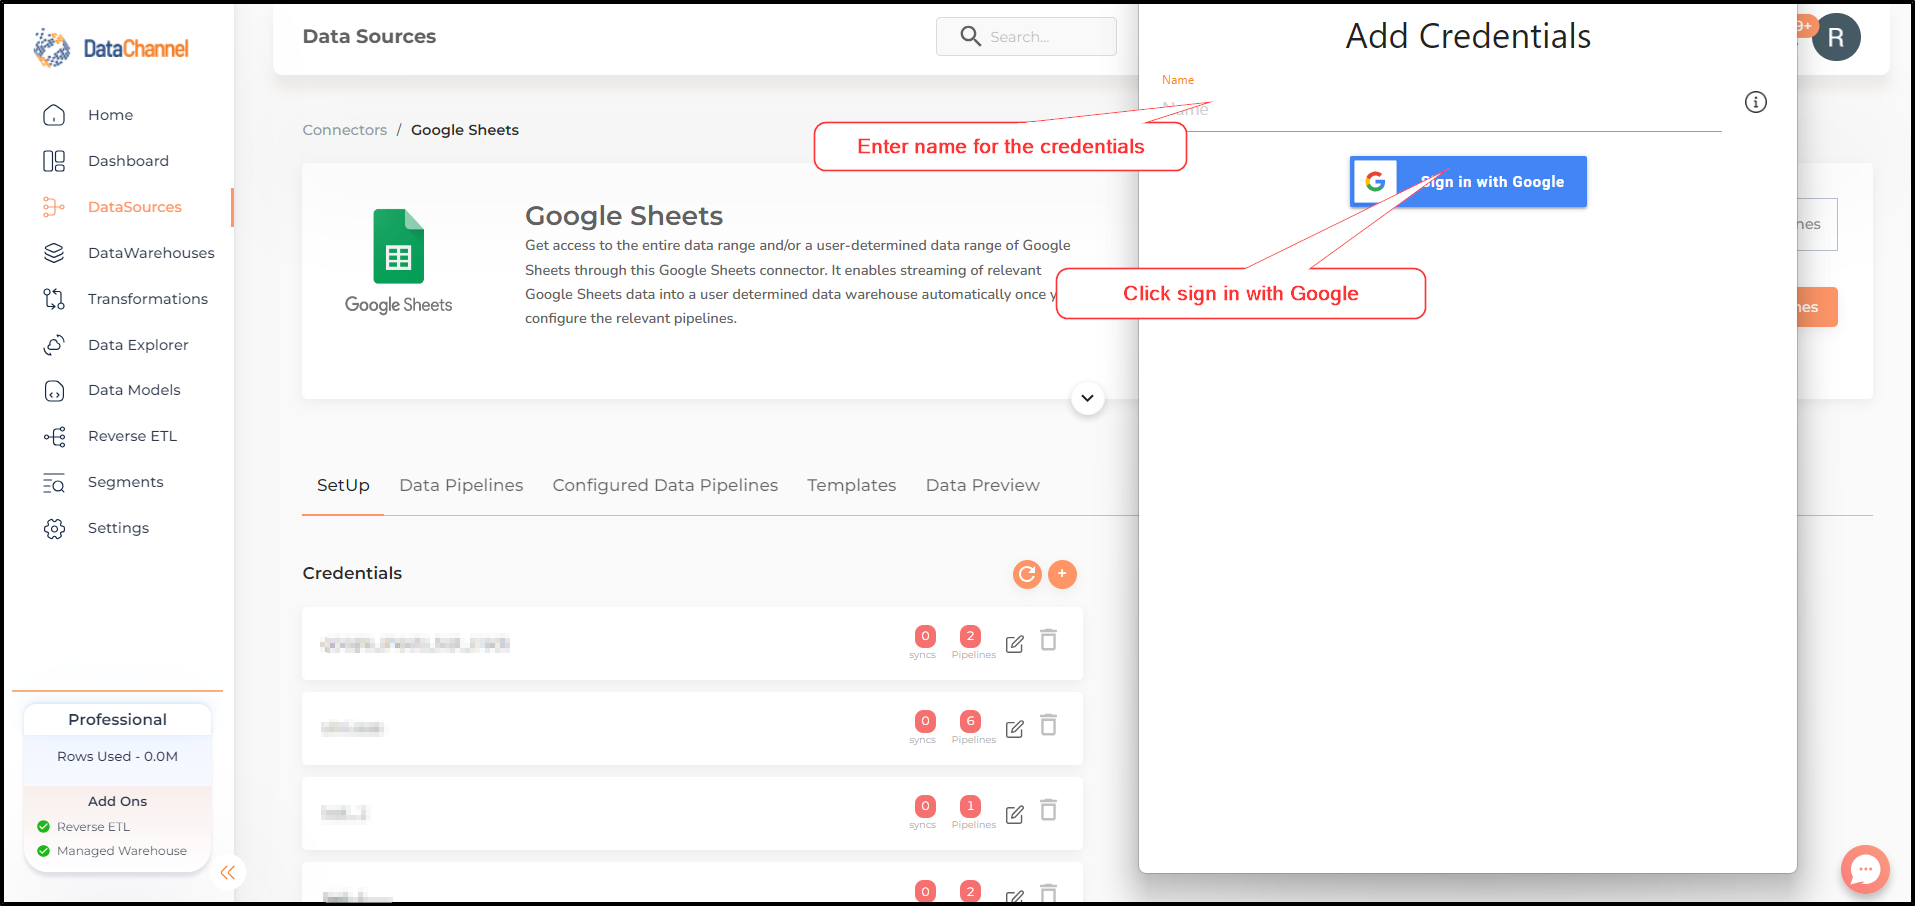Image resolution: width=1915 pixels, height=906 pixels.
Task: Open the Configured Data Pipelines tab
Action: click(665, 486)
